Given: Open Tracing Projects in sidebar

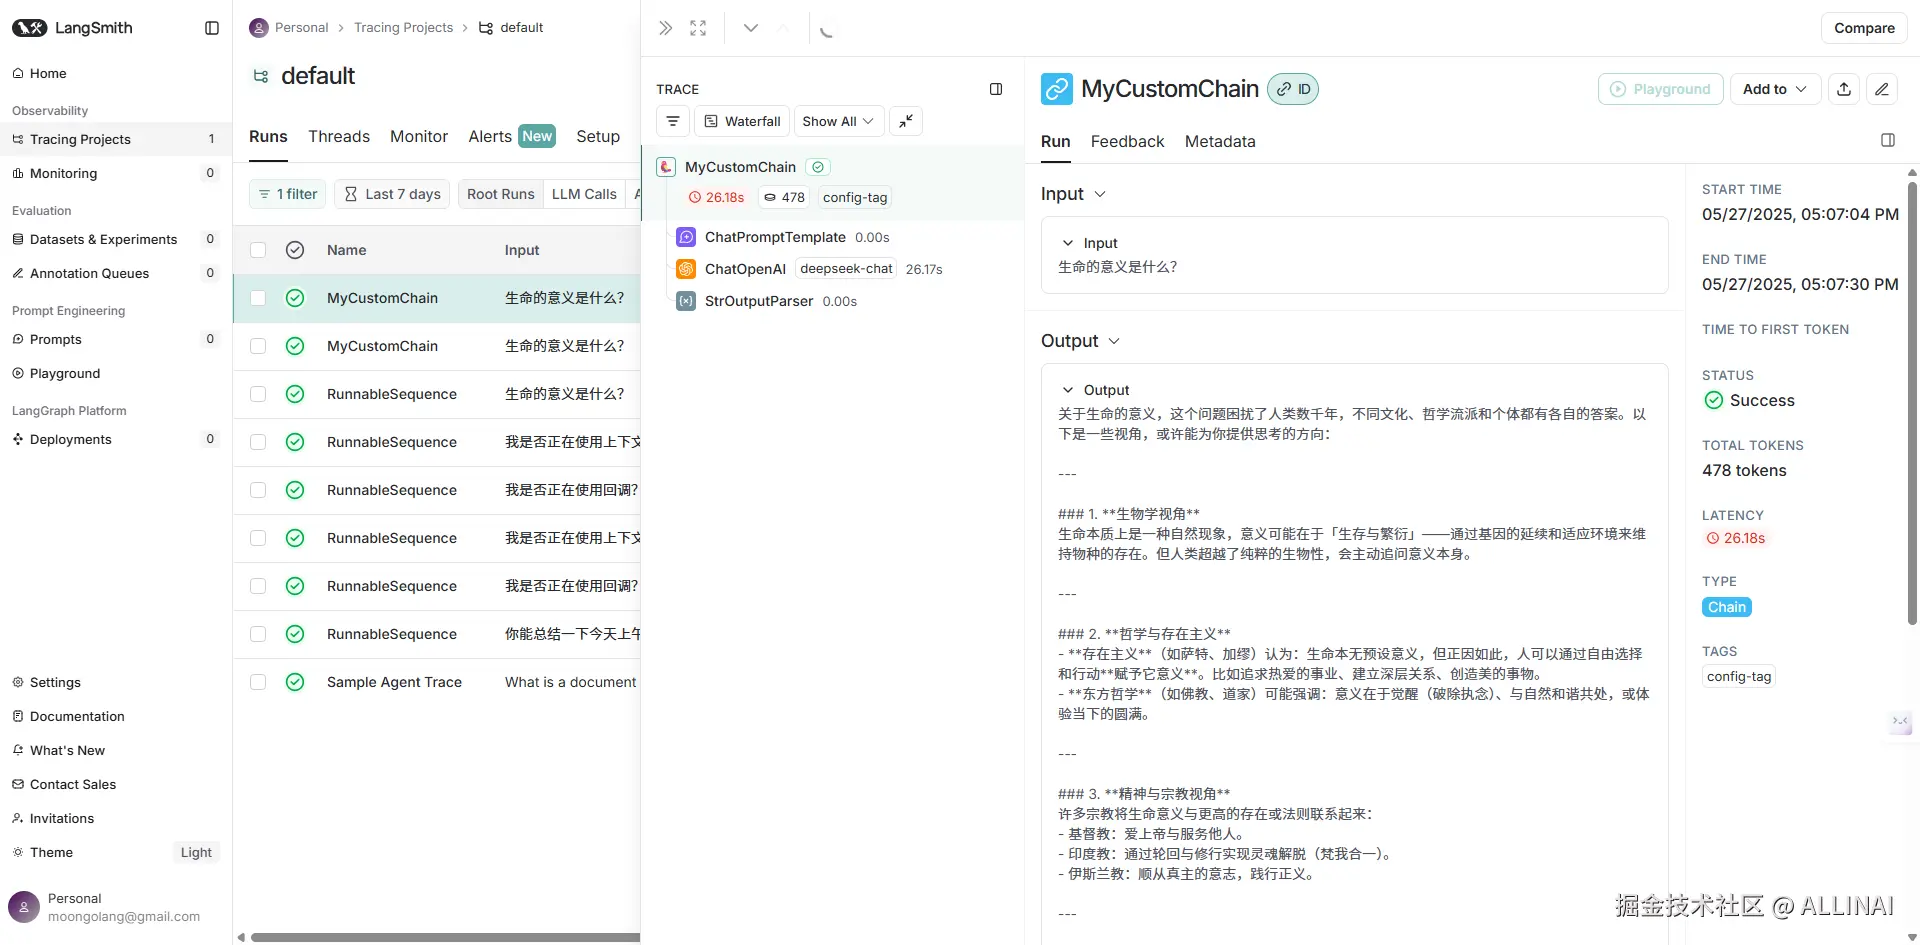Looking at the screenshot, I should pos(116,139).
